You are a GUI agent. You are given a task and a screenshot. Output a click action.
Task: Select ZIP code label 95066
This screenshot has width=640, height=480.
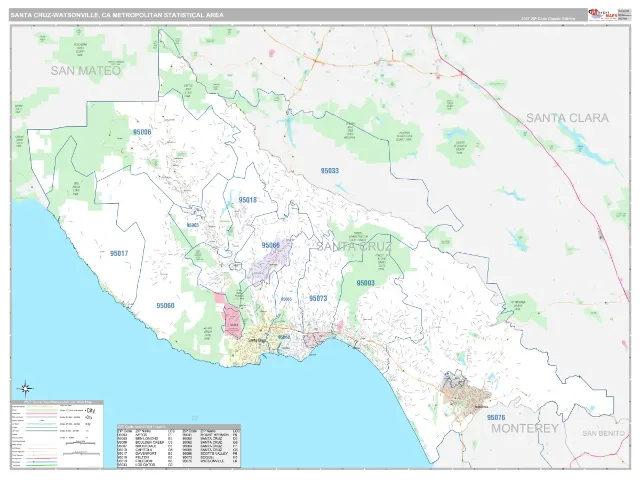[271, 245]
